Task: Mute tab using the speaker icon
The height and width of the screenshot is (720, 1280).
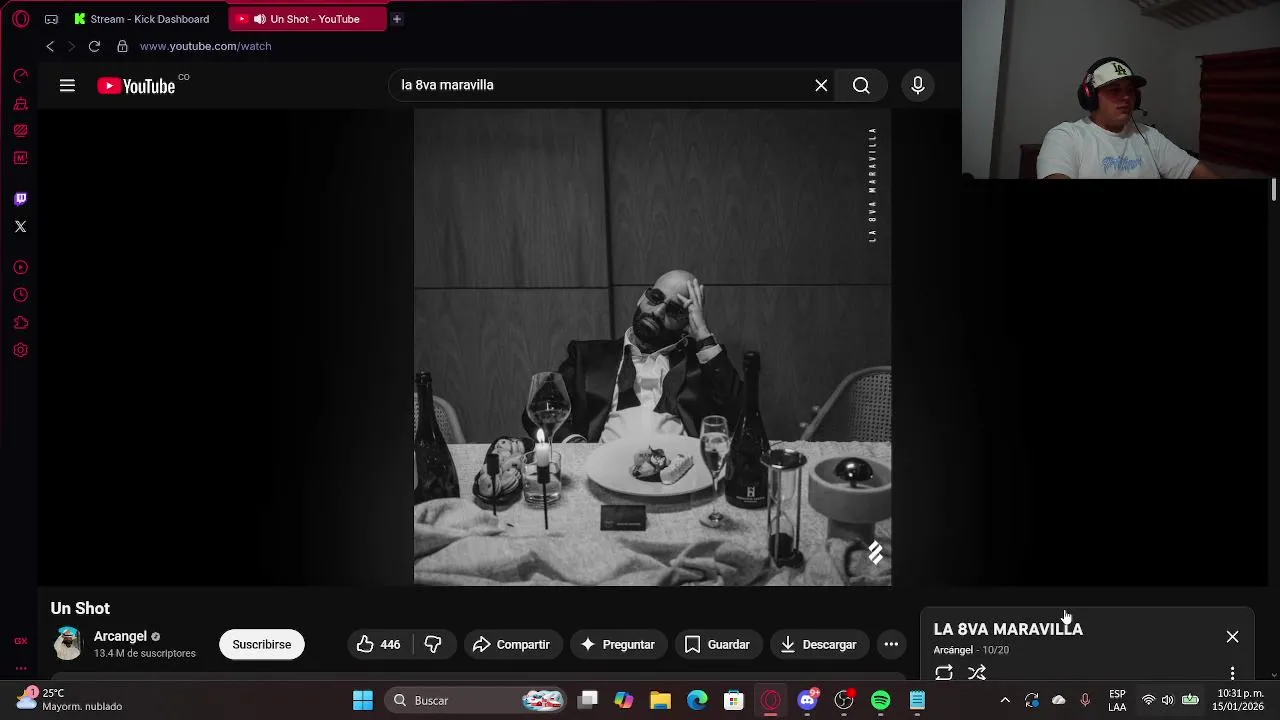Action: (260, 19)
